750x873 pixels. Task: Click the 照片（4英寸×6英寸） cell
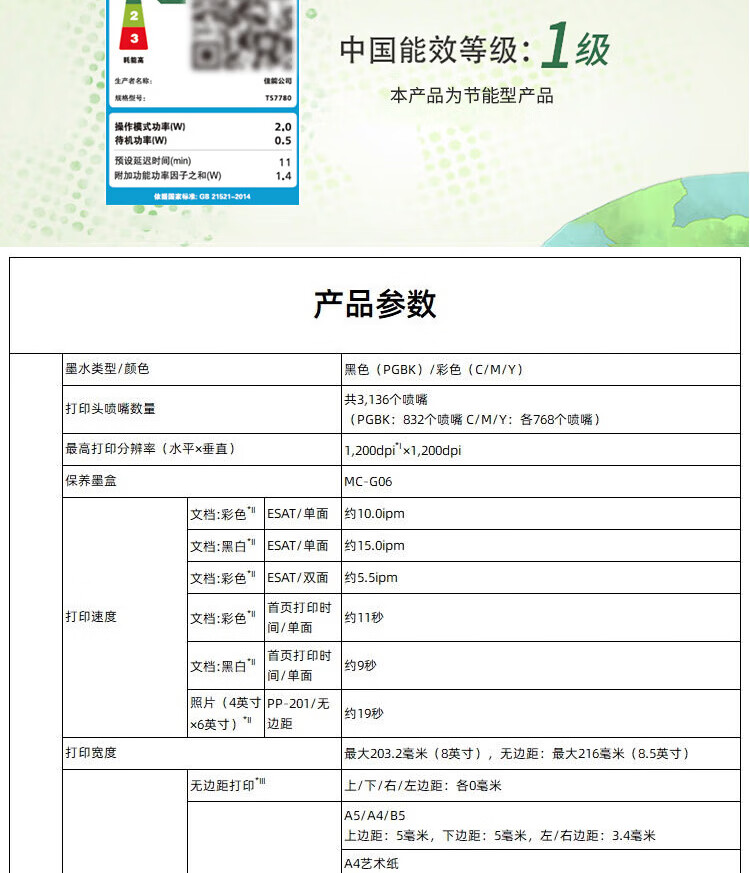[226, 714]
